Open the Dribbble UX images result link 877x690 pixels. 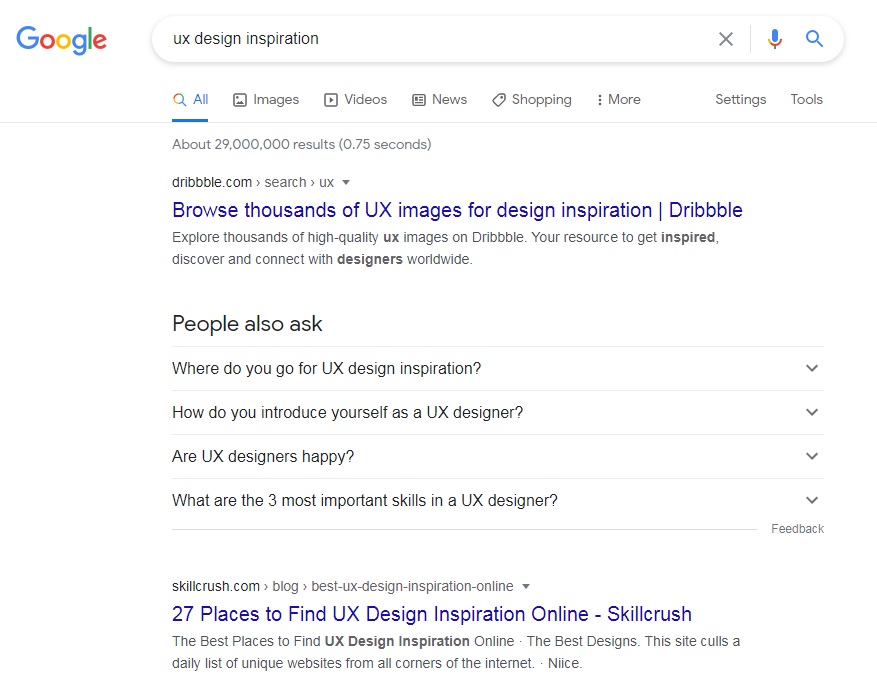[457, 210]
